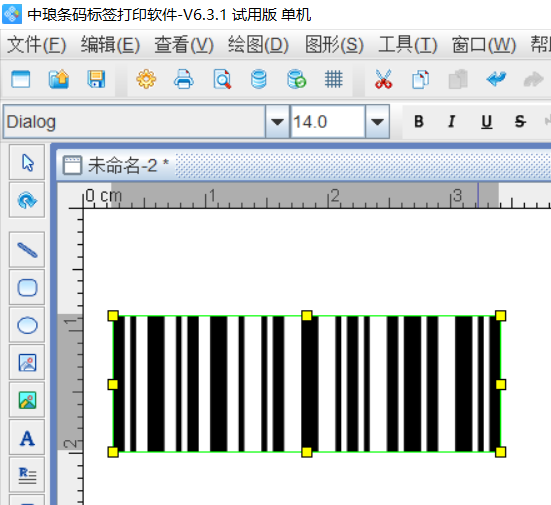The height and width of the screenshot is (505, 551).
Task: Open the 文件(F) menu
Action: [37, 45]
